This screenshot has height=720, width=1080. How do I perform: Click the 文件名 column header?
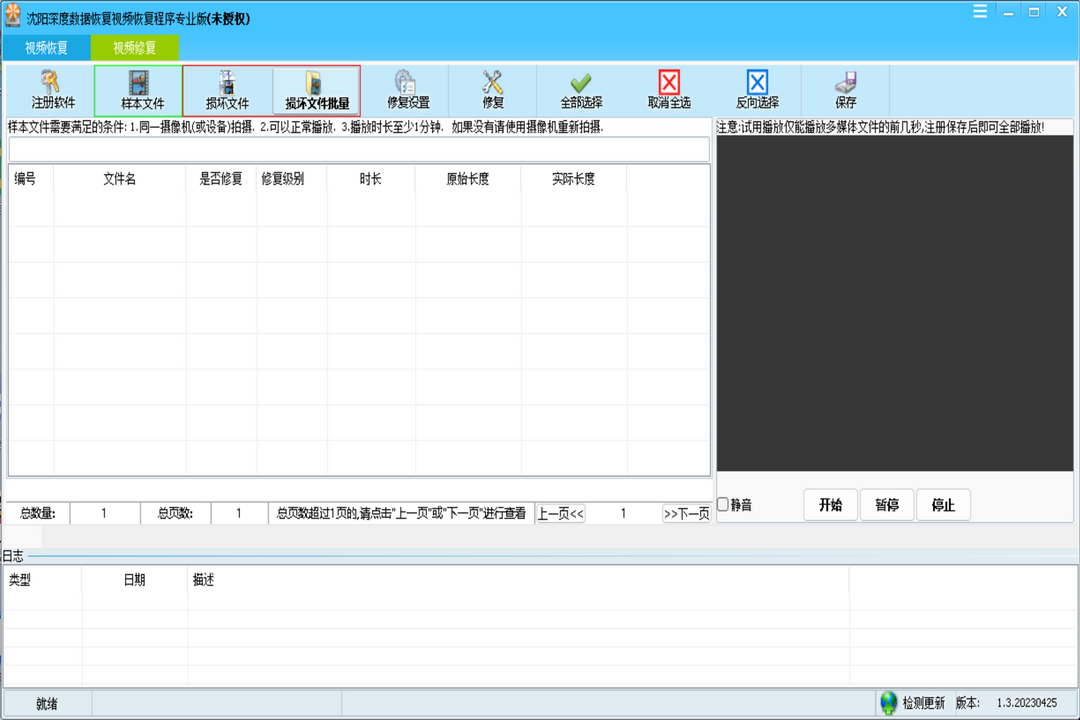point(120,179)
